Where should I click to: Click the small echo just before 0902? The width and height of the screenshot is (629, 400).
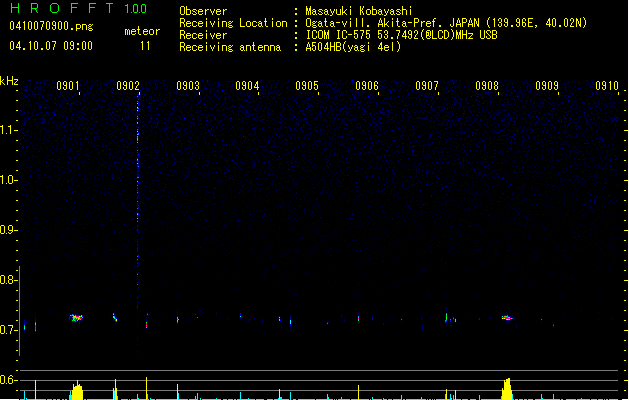(x=115, y=317)
